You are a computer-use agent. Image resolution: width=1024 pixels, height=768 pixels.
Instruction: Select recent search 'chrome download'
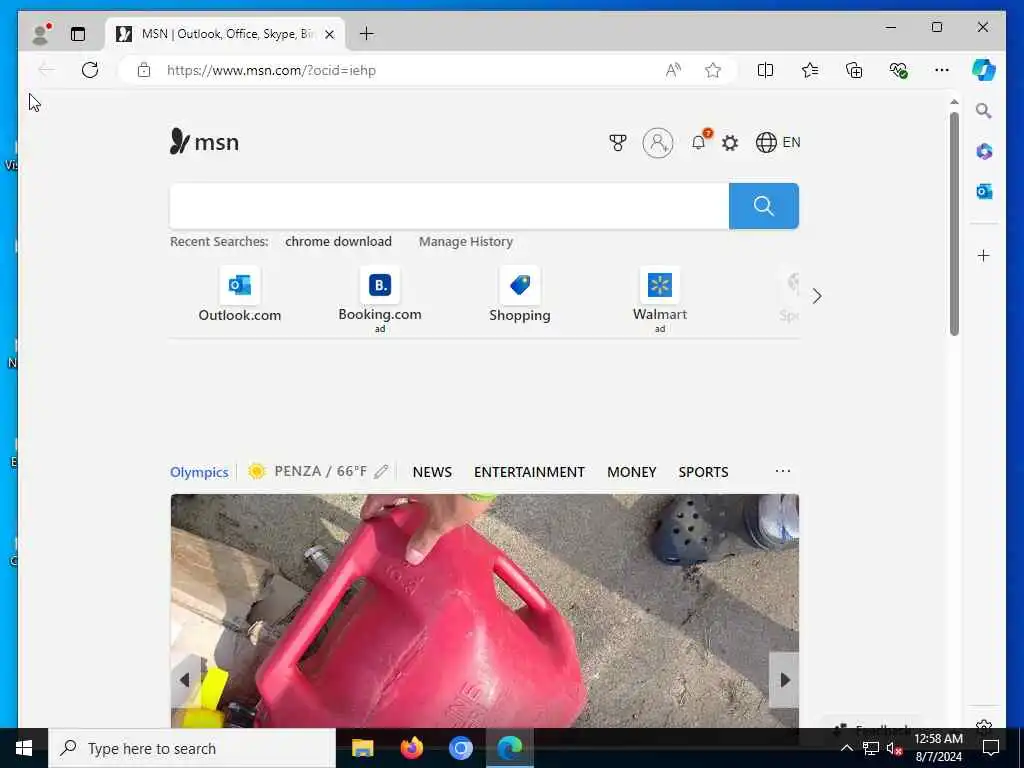(338, 242)
